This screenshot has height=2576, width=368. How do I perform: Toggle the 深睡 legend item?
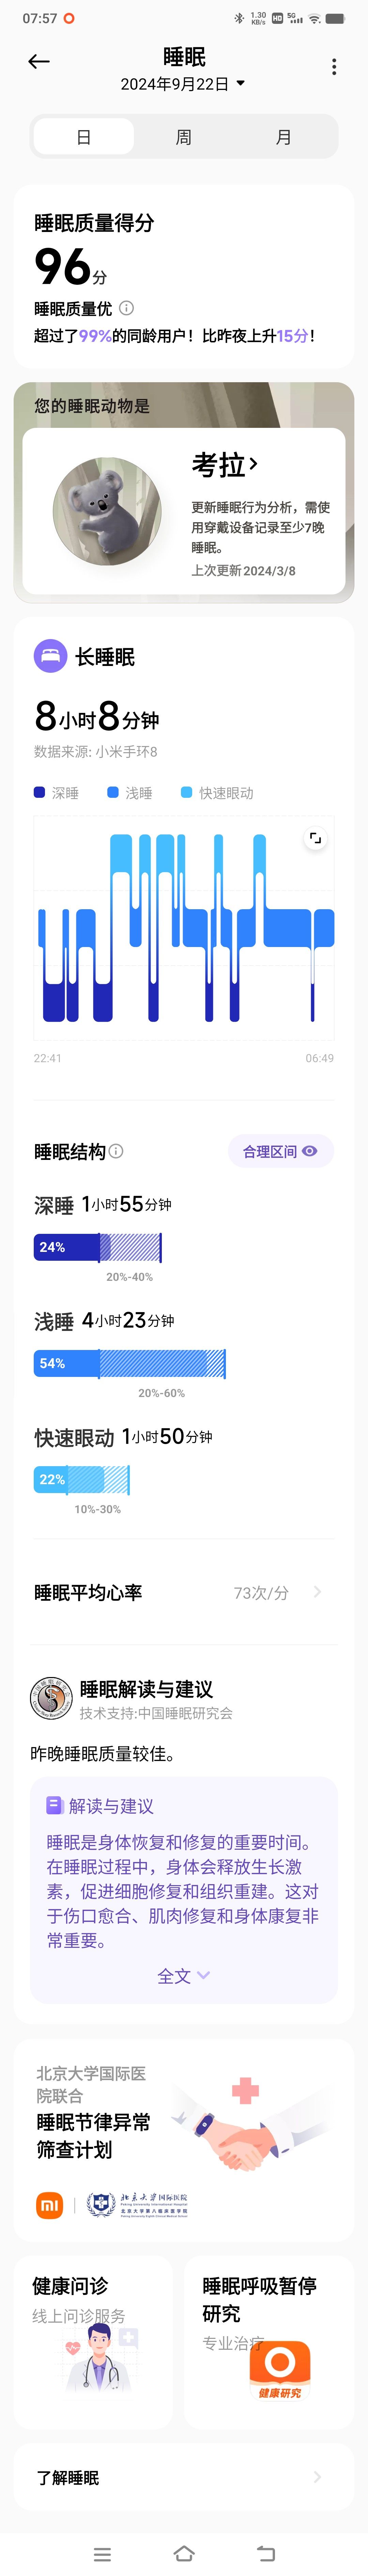(56, 793)
